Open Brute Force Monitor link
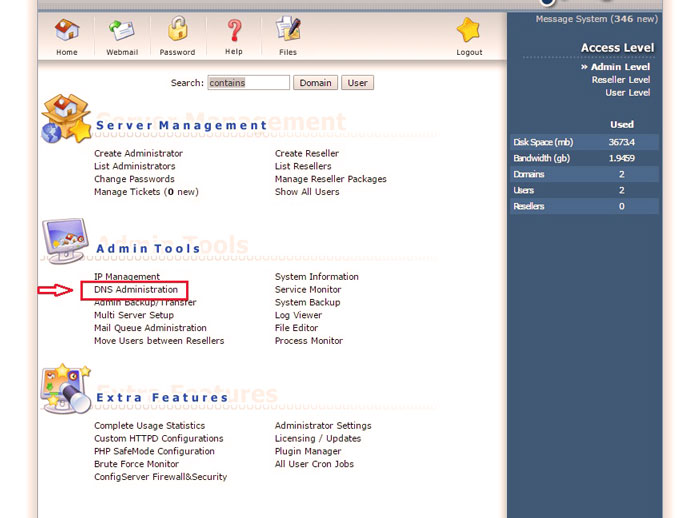 click(136, 464)
